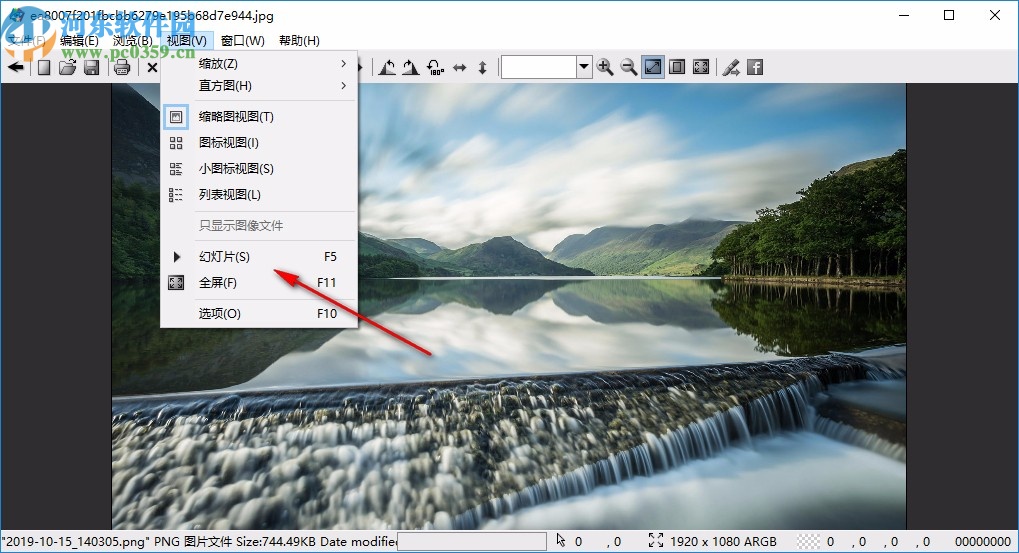Open the 窗口(W) menu
This screenshot has height=553, width=1019.
tap(242, 40)
